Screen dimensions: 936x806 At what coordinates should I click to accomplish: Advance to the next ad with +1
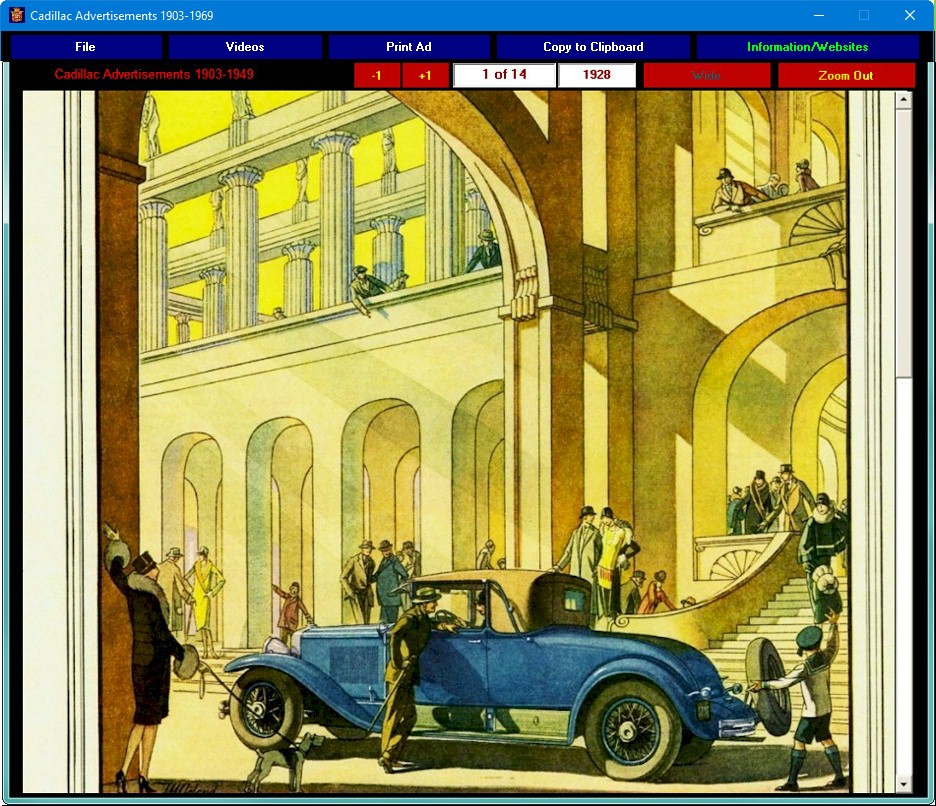pyautogui.click(x=425, y=76)
